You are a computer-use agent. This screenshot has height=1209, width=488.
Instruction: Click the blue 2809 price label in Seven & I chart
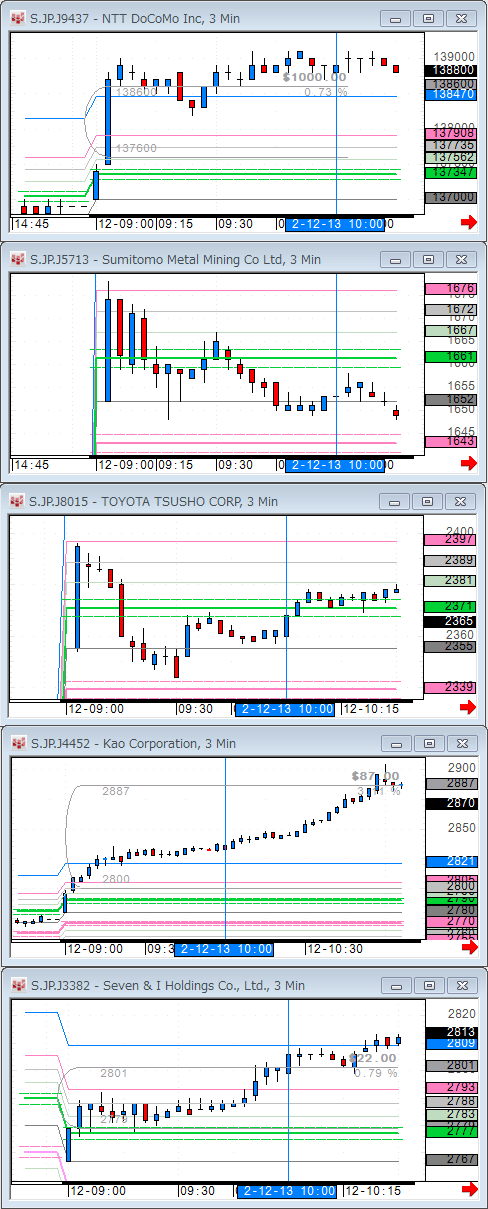[x=451, y=1044]
